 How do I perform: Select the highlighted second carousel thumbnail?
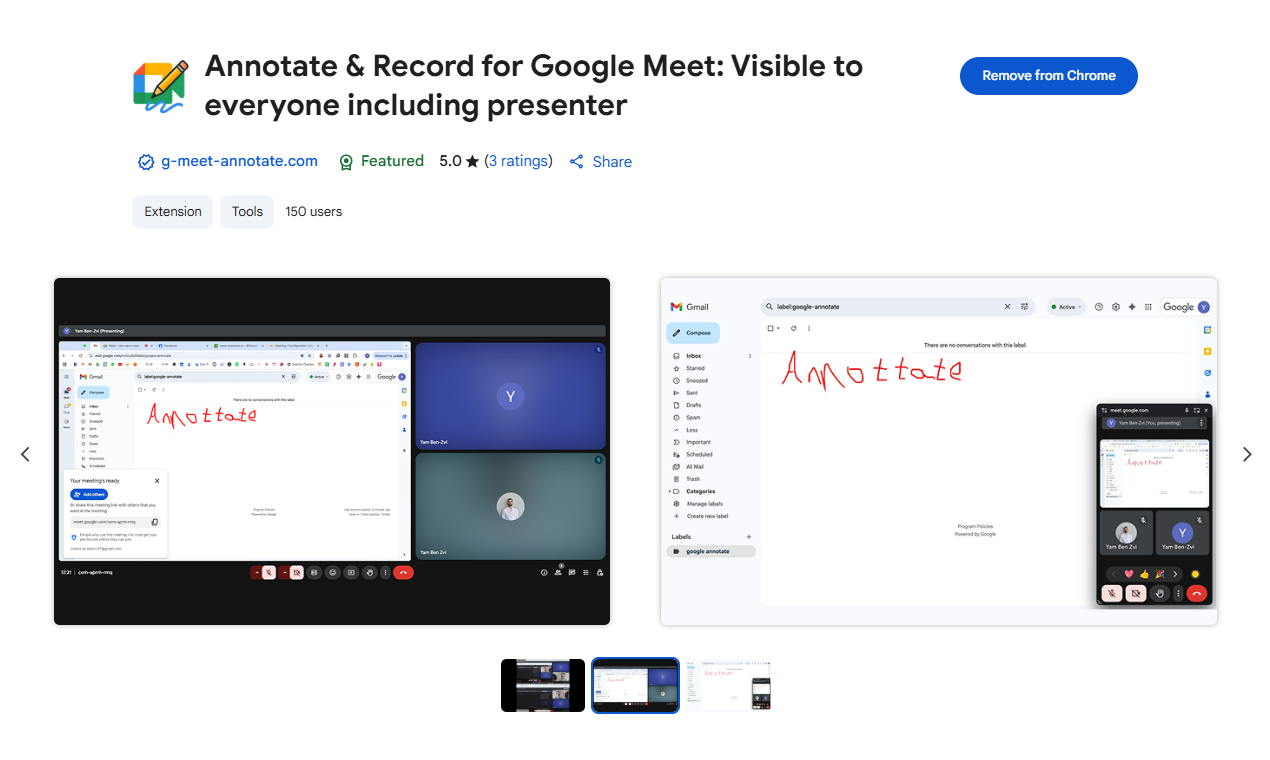[x=635, y=685]
